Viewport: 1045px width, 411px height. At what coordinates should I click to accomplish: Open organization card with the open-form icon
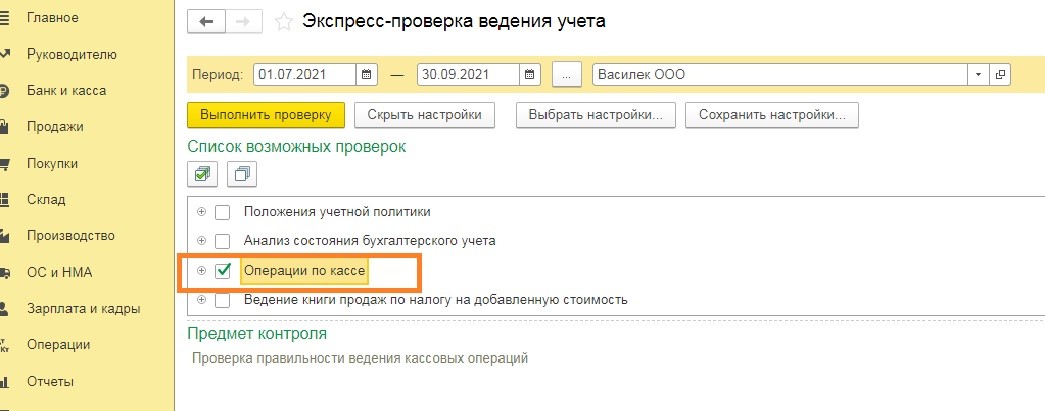click(1000, 75)
